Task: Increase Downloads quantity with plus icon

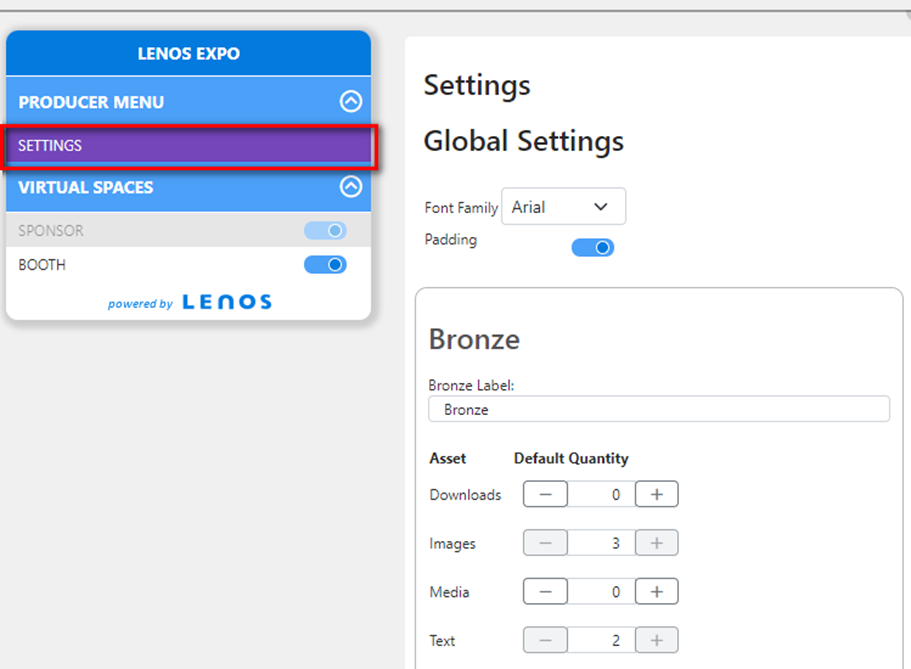Action: 657,494
